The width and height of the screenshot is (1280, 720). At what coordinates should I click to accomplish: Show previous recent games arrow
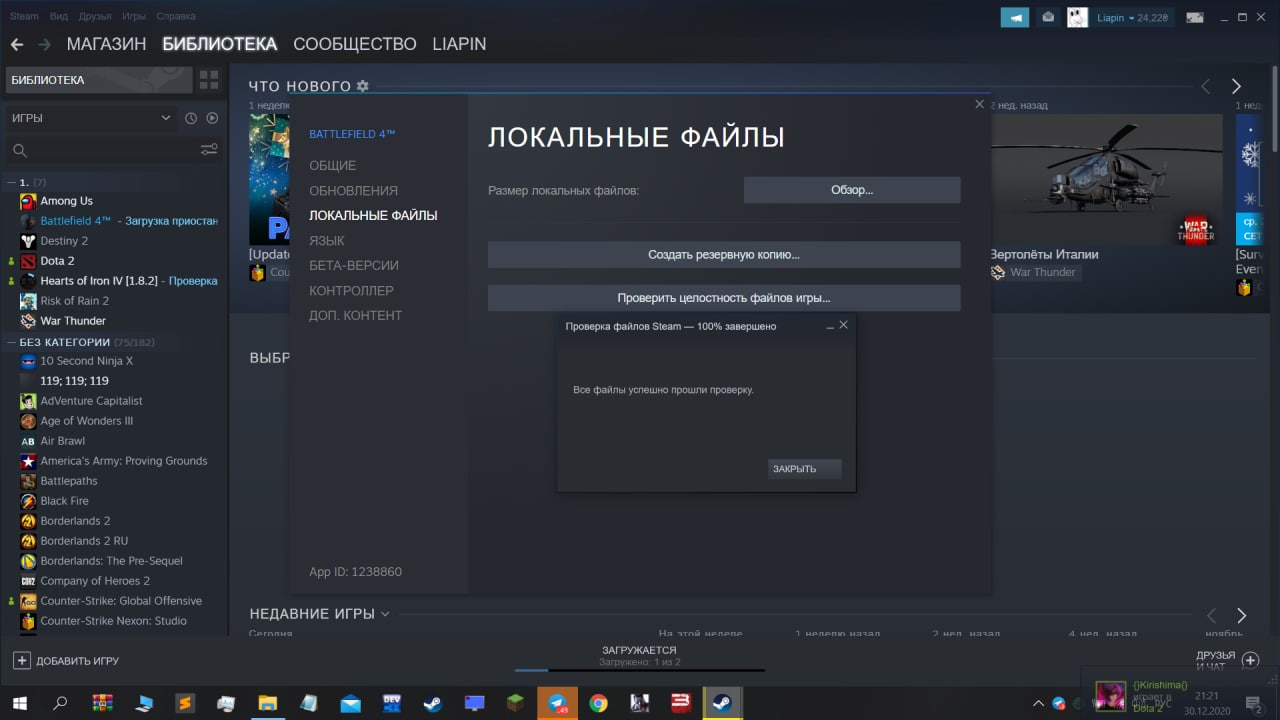tap(1211, 615)
